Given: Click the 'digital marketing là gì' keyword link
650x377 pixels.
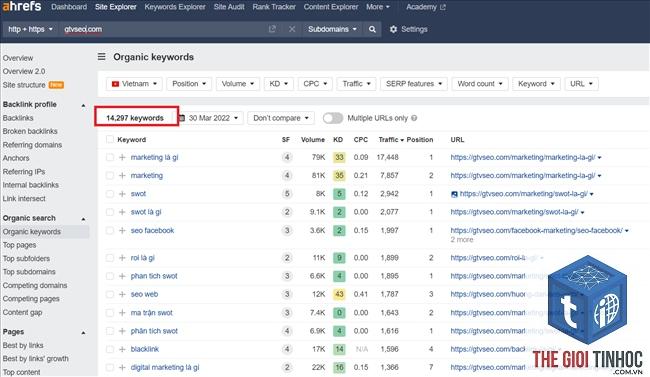Looking at the screenshot, I should coord(165,367).
